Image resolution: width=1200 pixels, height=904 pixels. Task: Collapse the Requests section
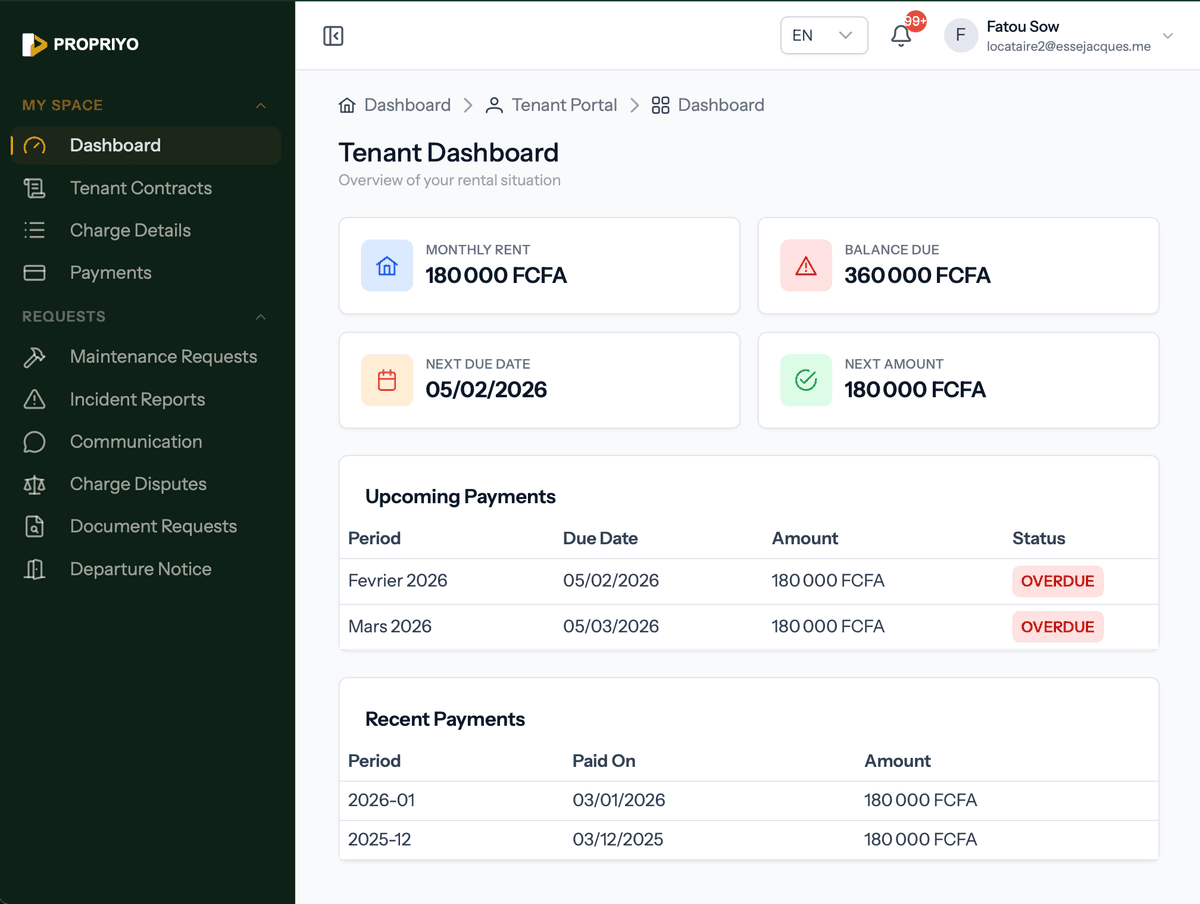[x=260, y=317]
